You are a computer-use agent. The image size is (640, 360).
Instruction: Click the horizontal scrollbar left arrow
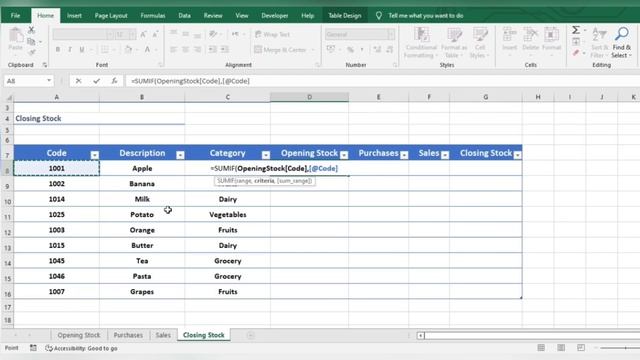(420, 336)
